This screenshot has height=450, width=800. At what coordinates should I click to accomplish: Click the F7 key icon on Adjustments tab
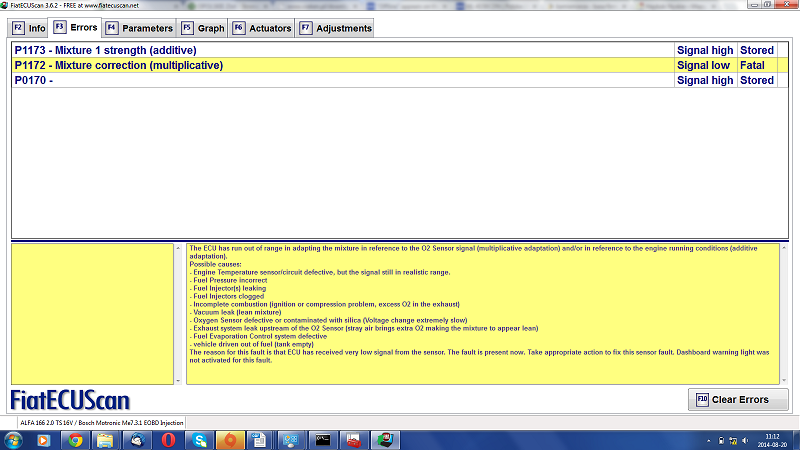[305, 28]
